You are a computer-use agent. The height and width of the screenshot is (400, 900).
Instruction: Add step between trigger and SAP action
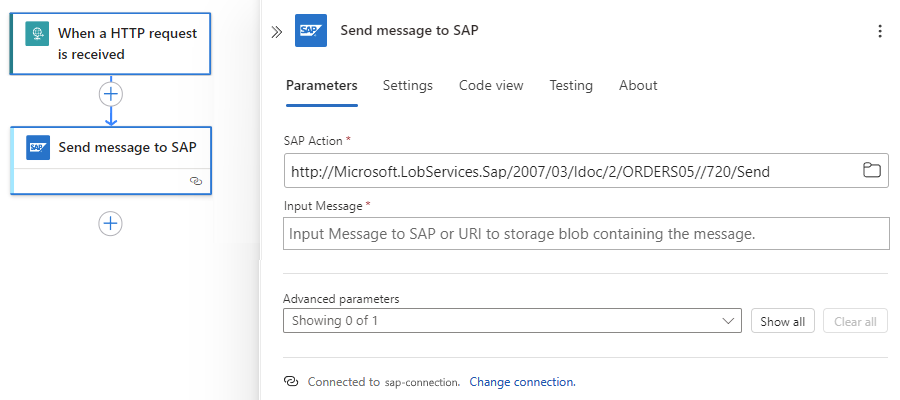pos(110,94)
